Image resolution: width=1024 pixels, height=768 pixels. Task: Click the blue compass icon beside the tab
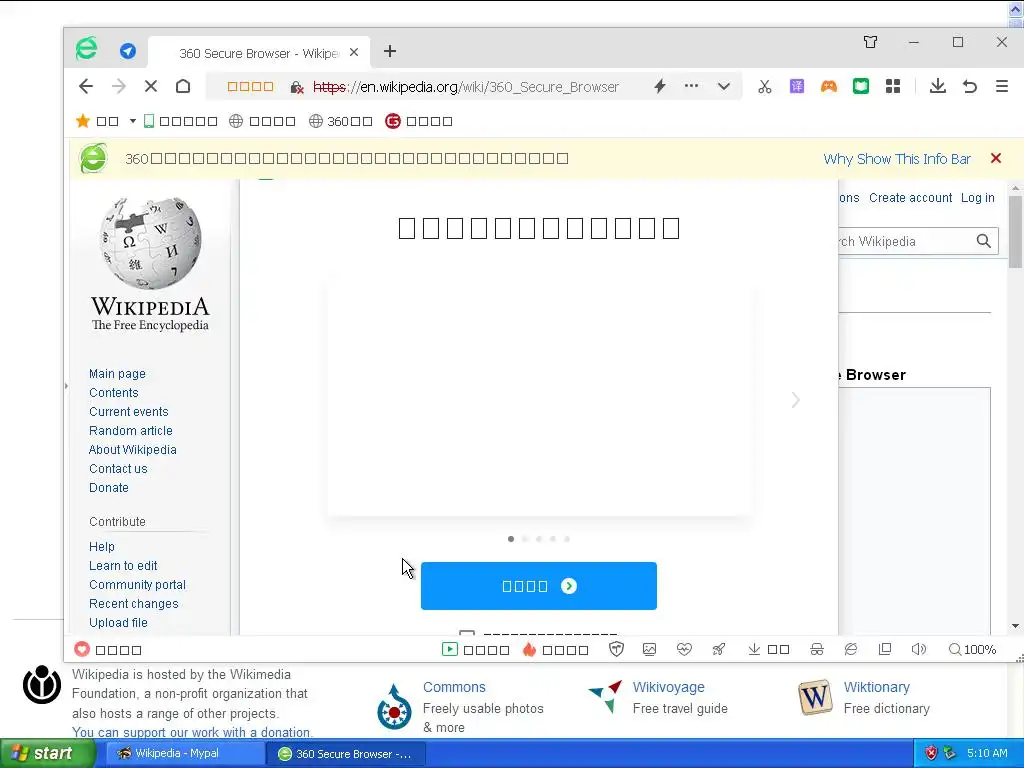(128, 51)
